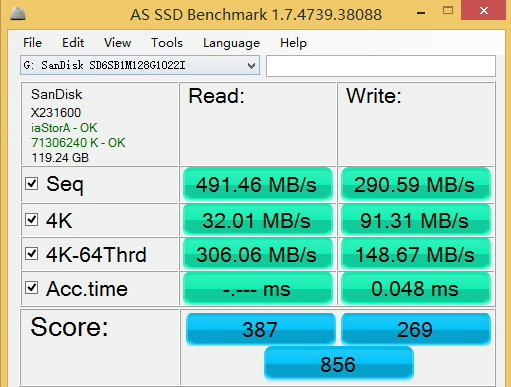Open the Language menu
511x387 pixels.
click(231, 43)
